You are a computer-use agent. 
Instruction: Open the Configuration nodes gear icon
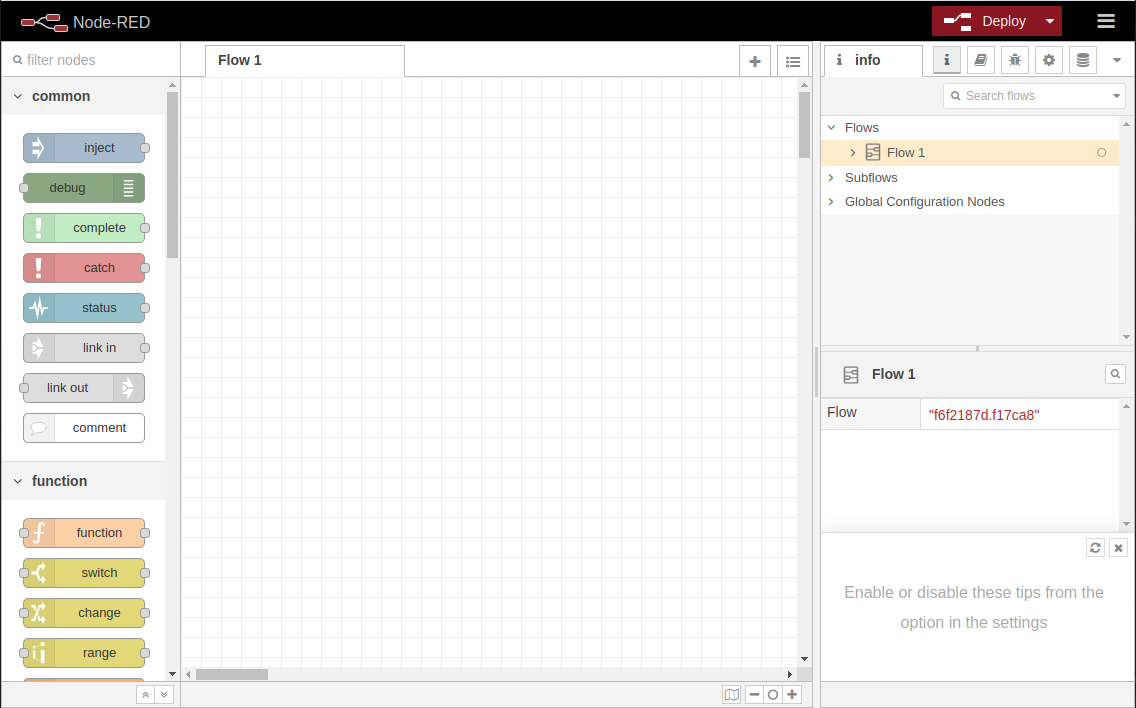click(1049, 60)
